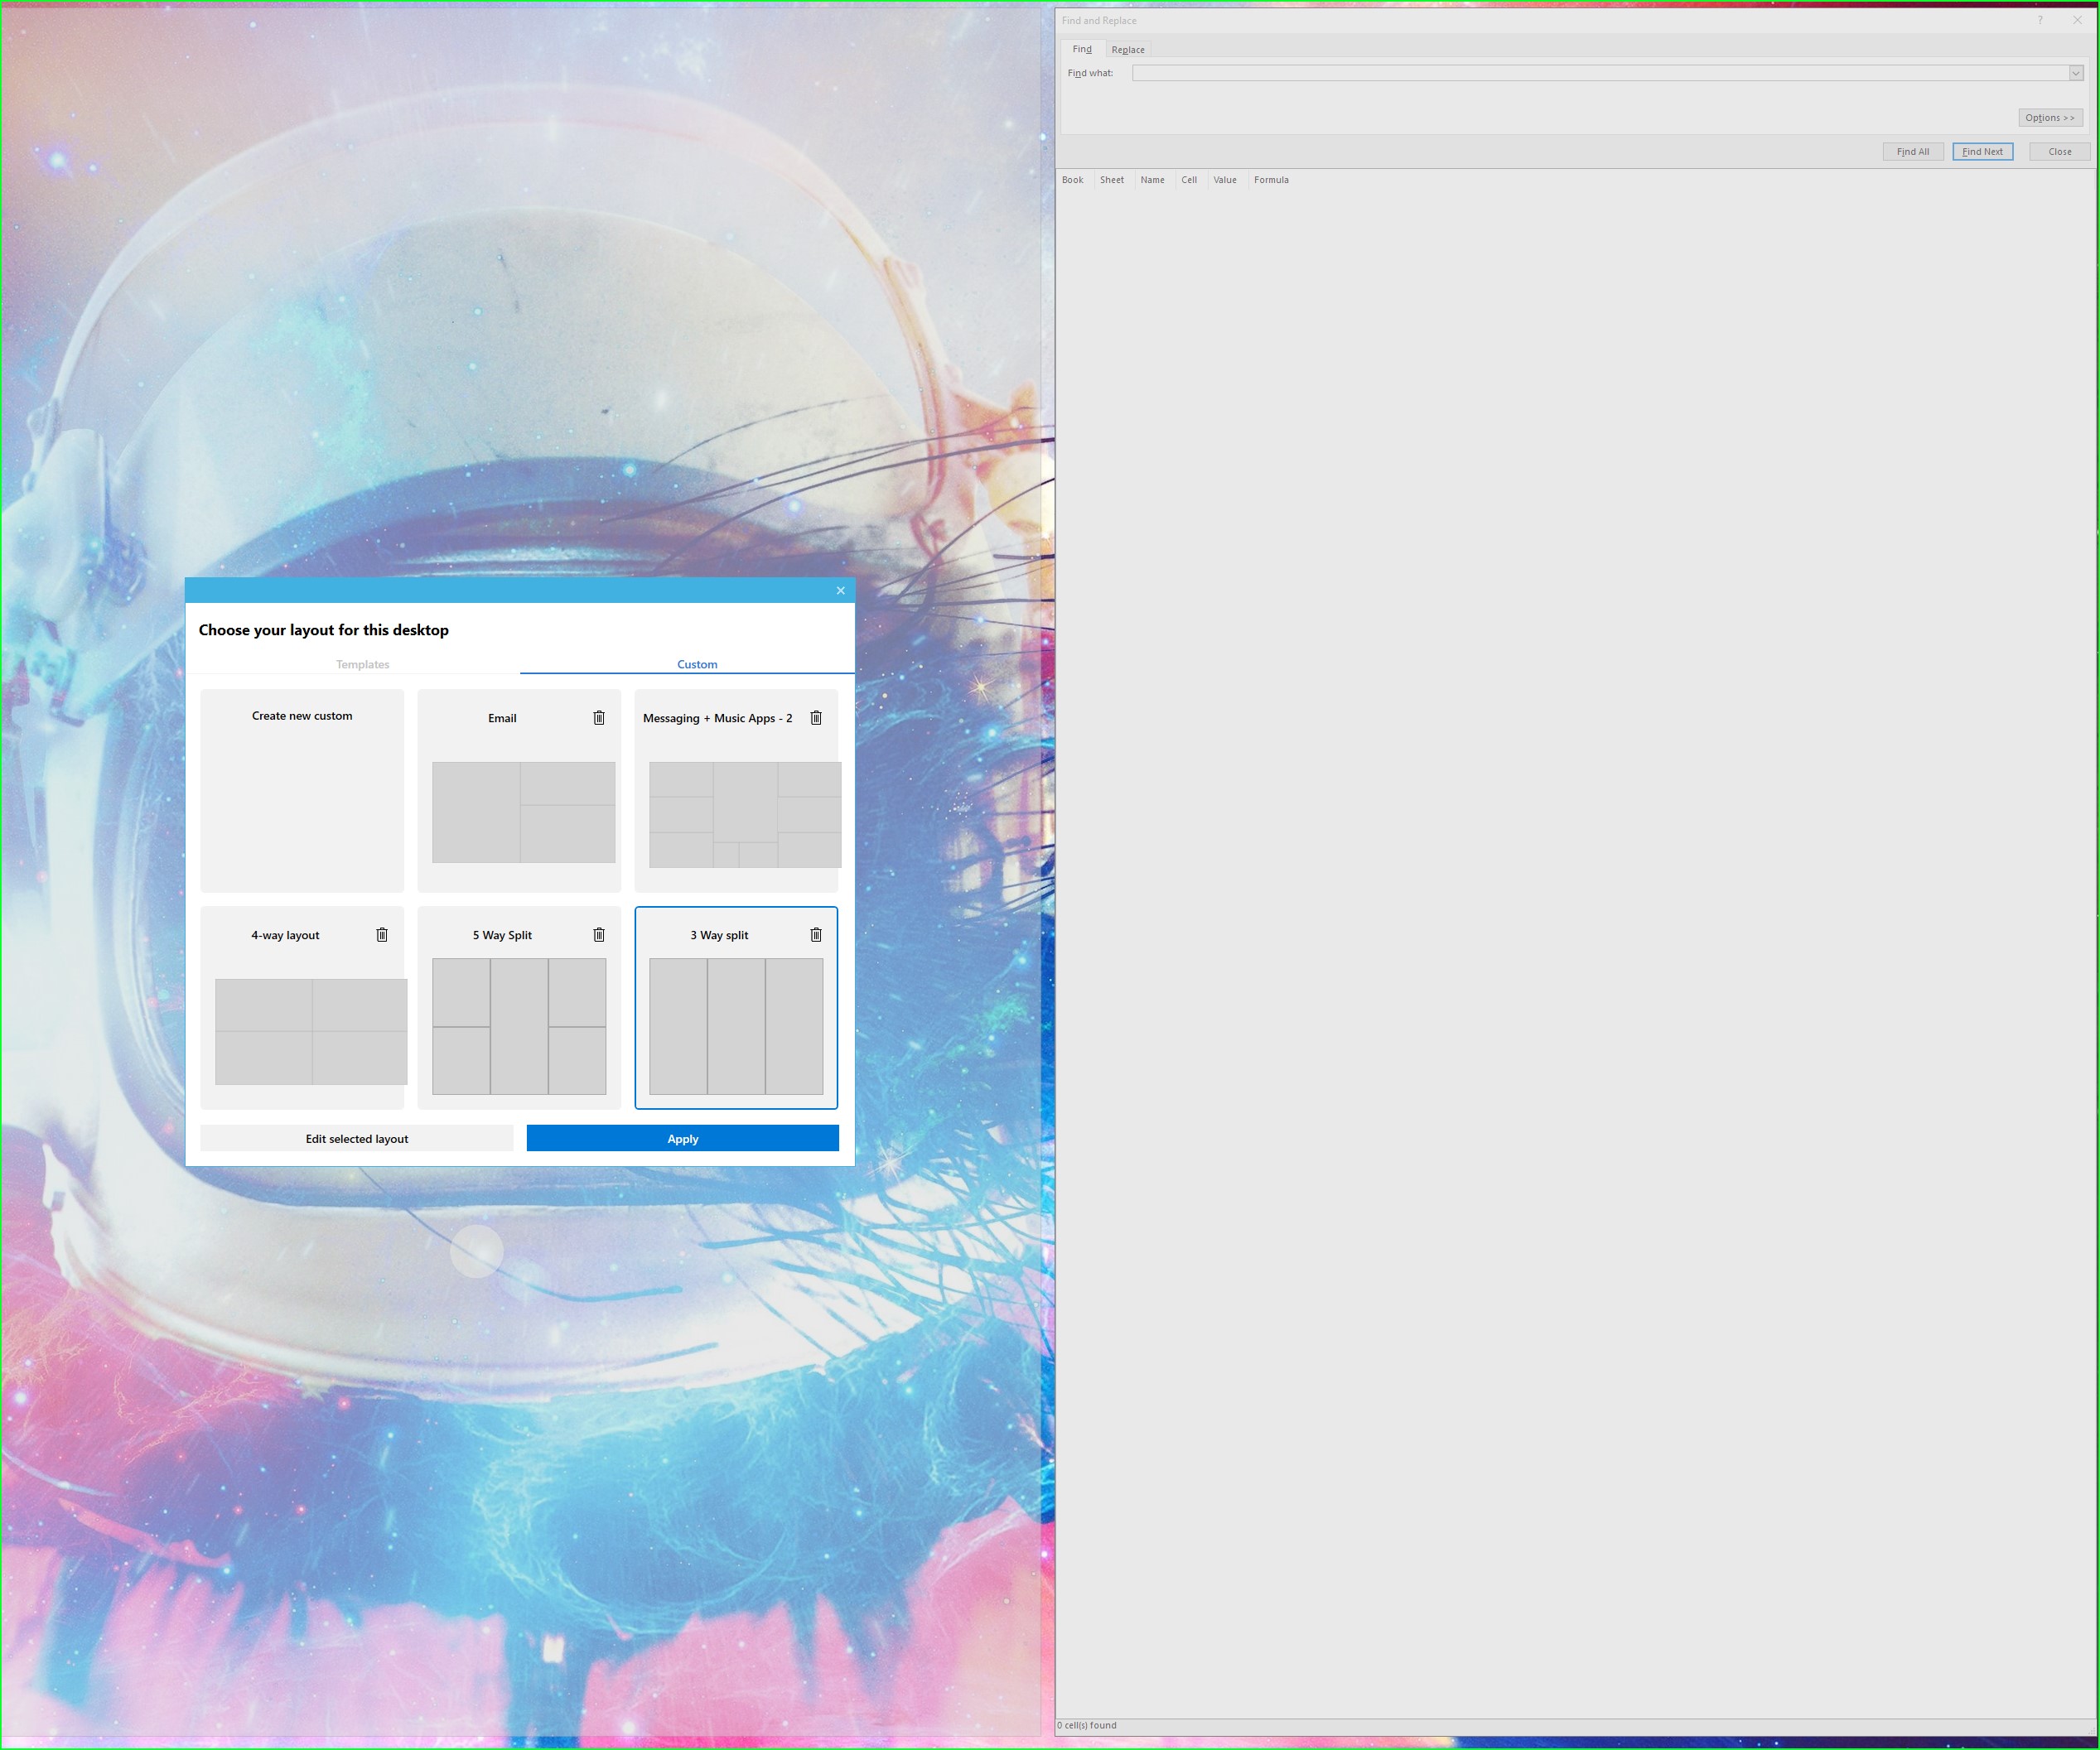Close the layout chooser dialog
The width and height of the screenshot is (2100, 1750).
pyautogui.click(x=840, y=591)
